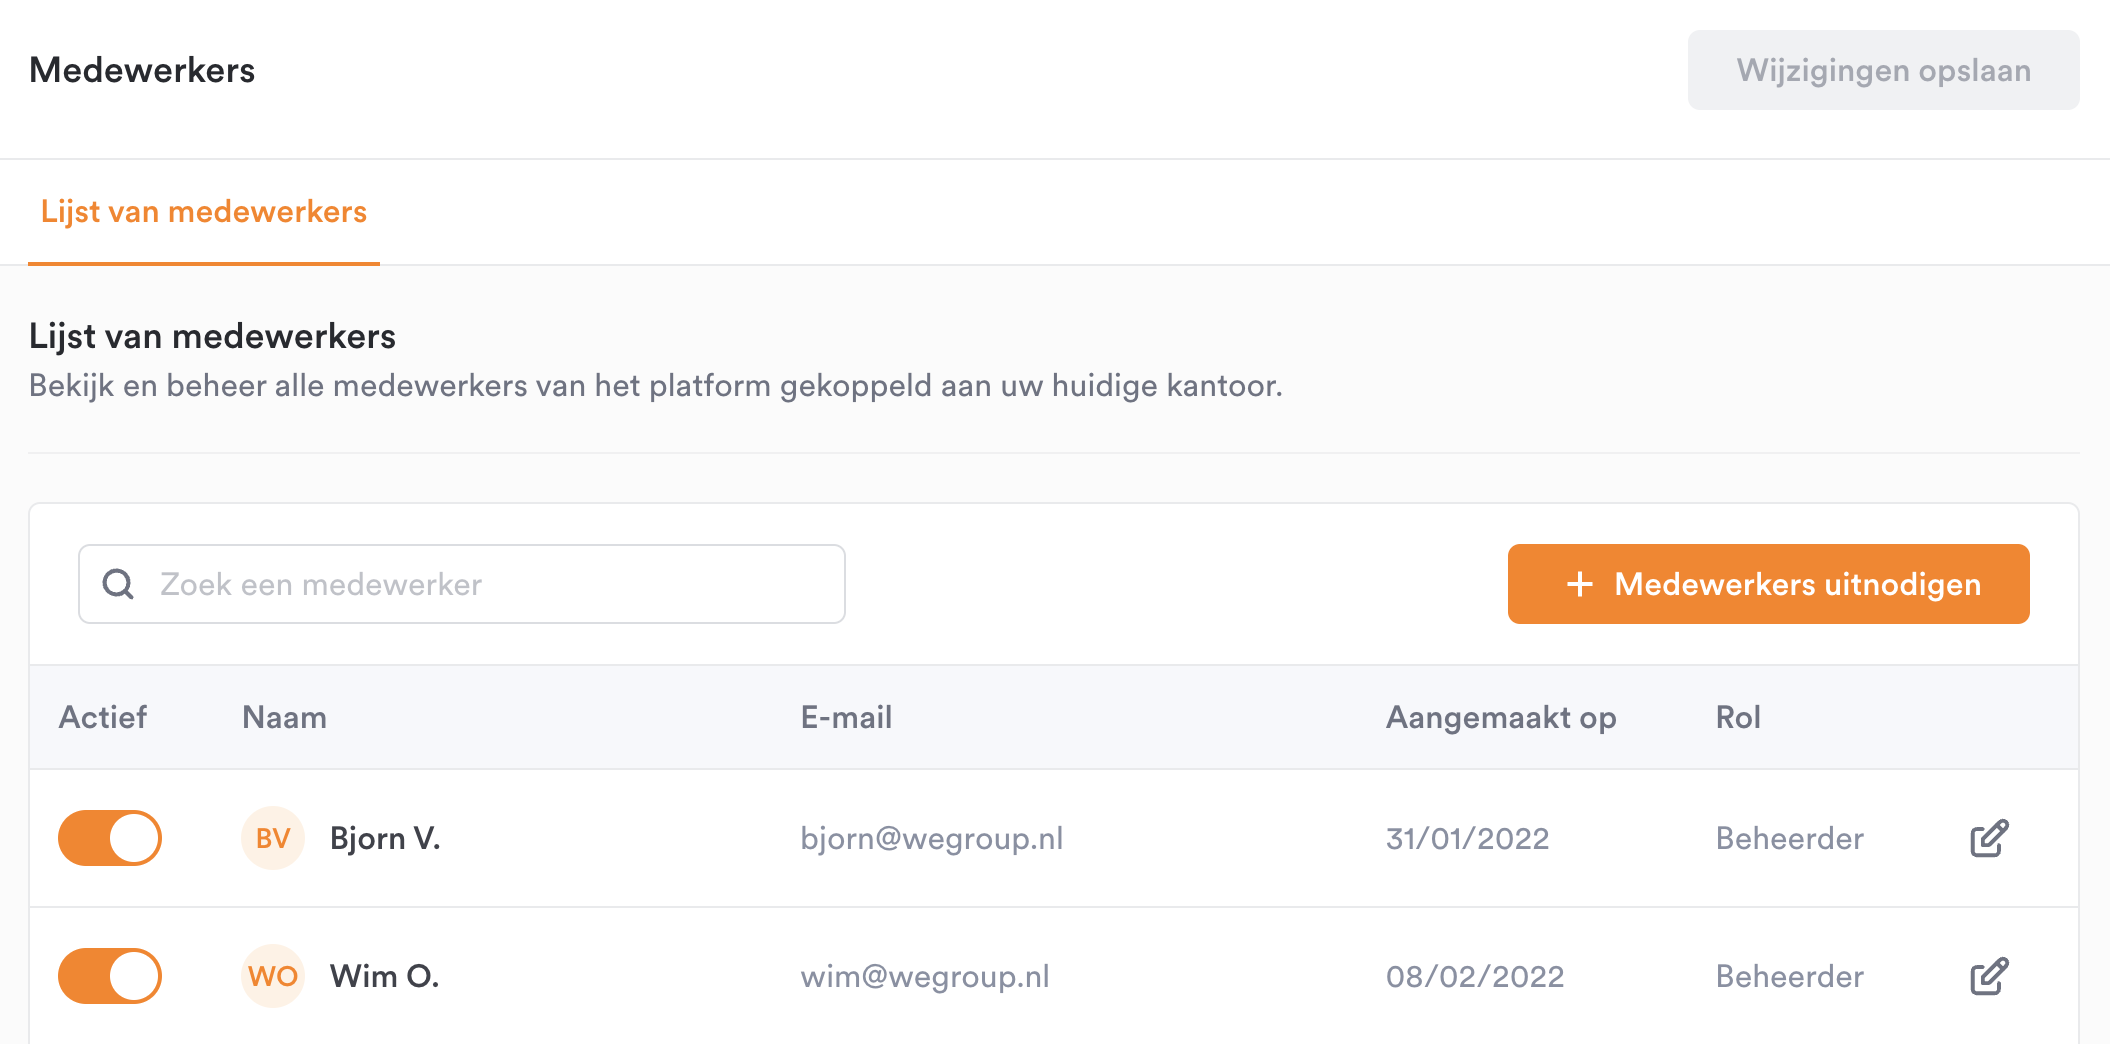Image resolution: width=2110 pixels, height=1044 pixels.
Task: Click the BV avatar badge
Action: (x=273, y=838)
